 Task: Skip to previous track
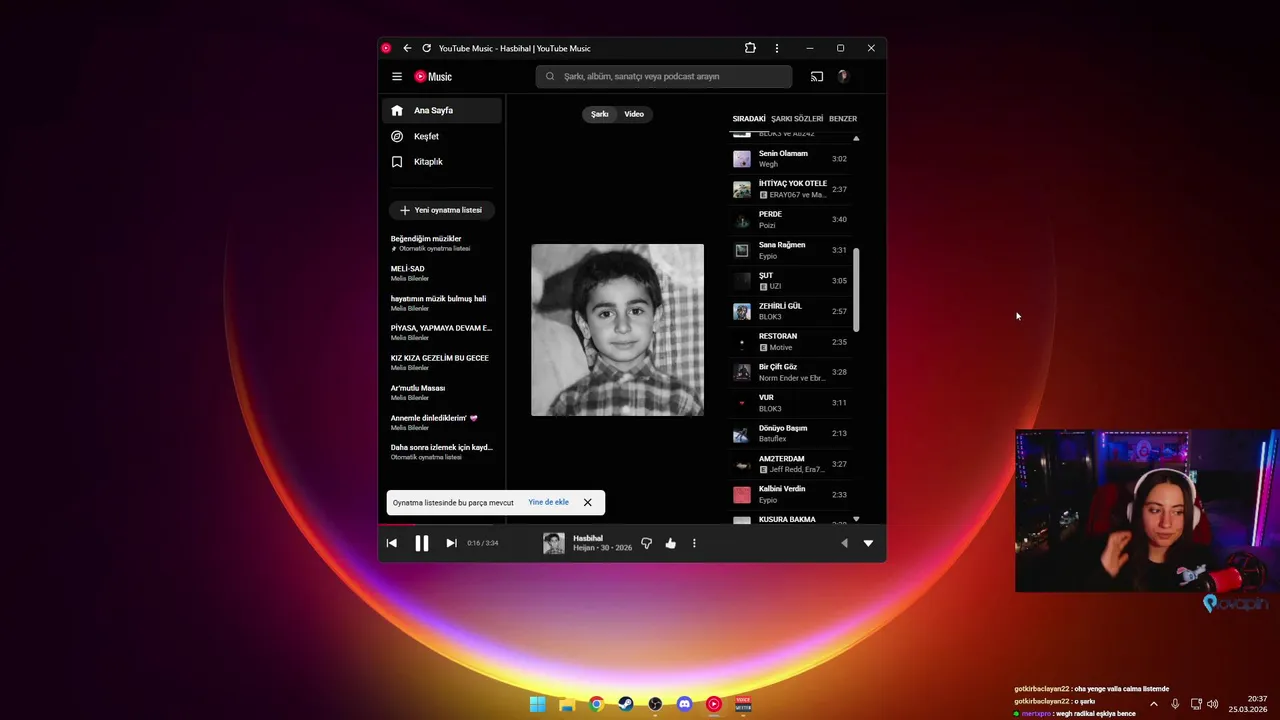point(392,543)
